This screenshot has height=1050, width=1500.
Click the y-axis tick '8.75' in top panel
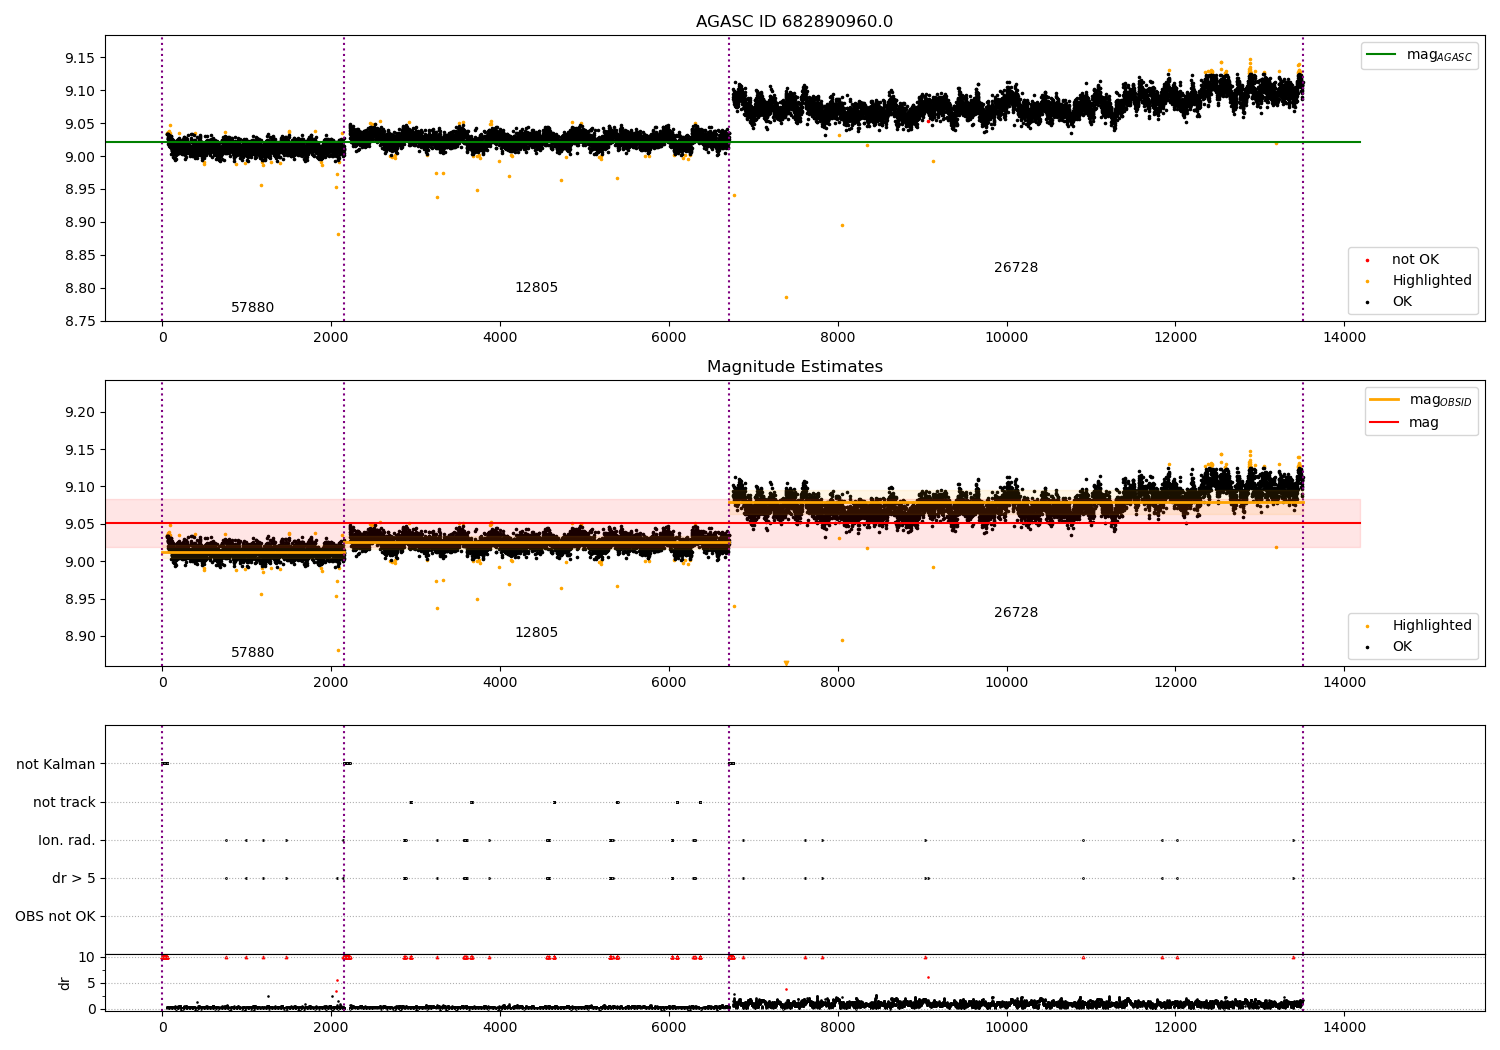[x=79, y=322]
